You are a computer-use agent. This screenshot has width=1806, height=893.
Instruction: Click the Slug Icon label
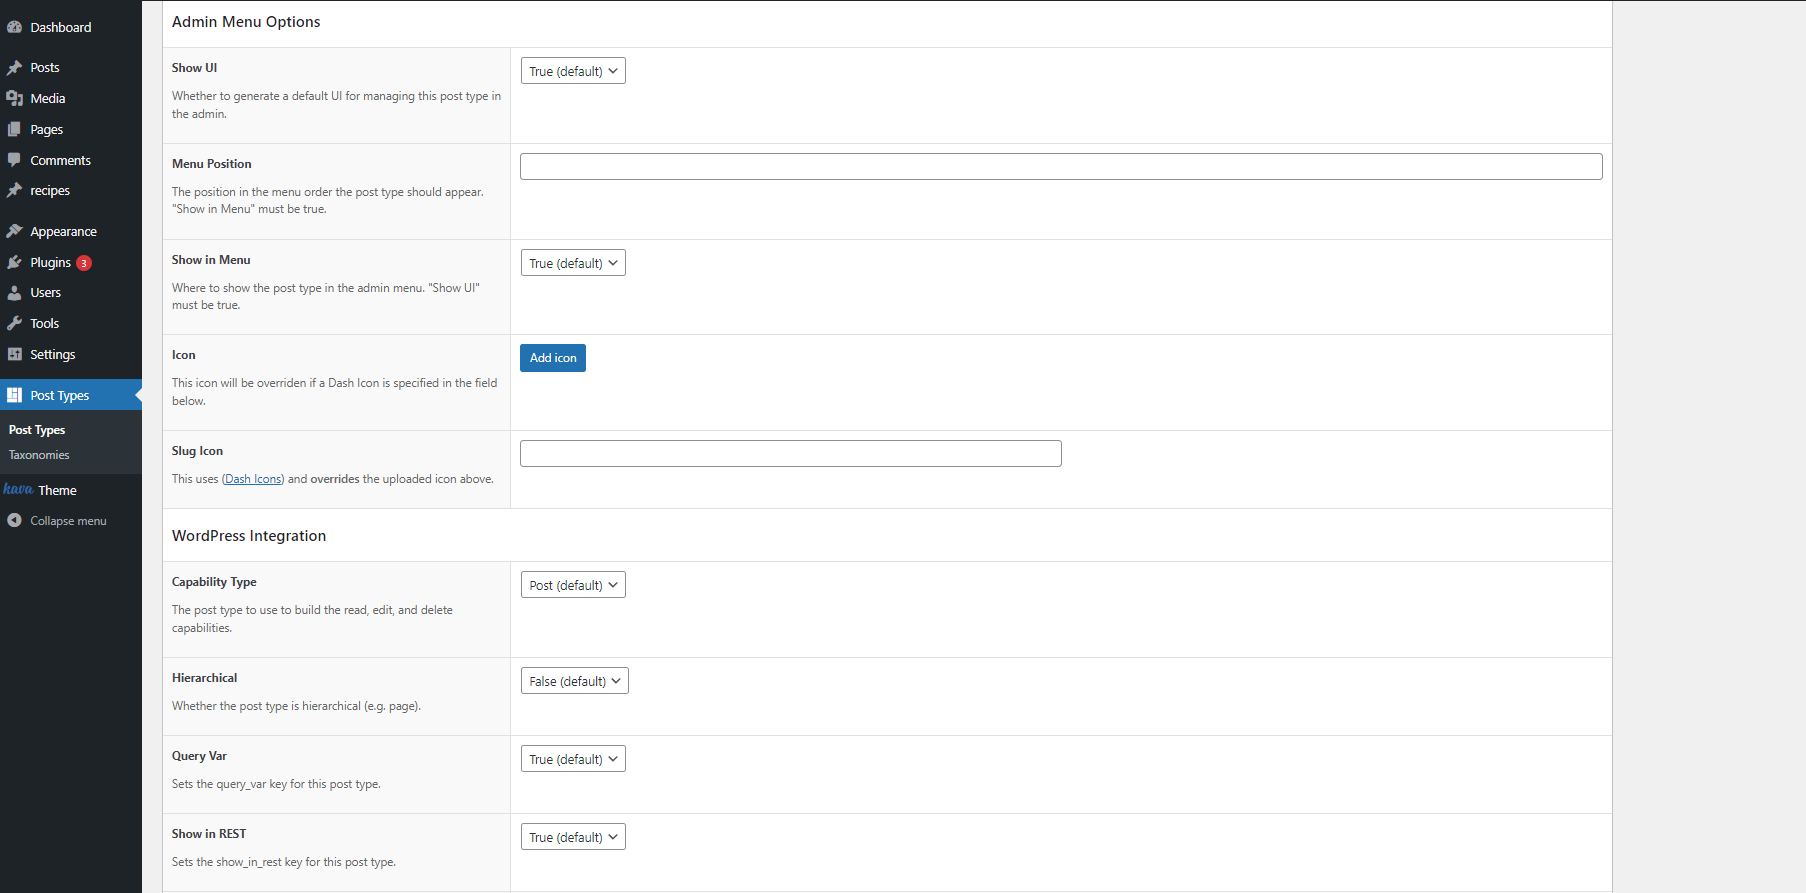(x=197, y=451)
